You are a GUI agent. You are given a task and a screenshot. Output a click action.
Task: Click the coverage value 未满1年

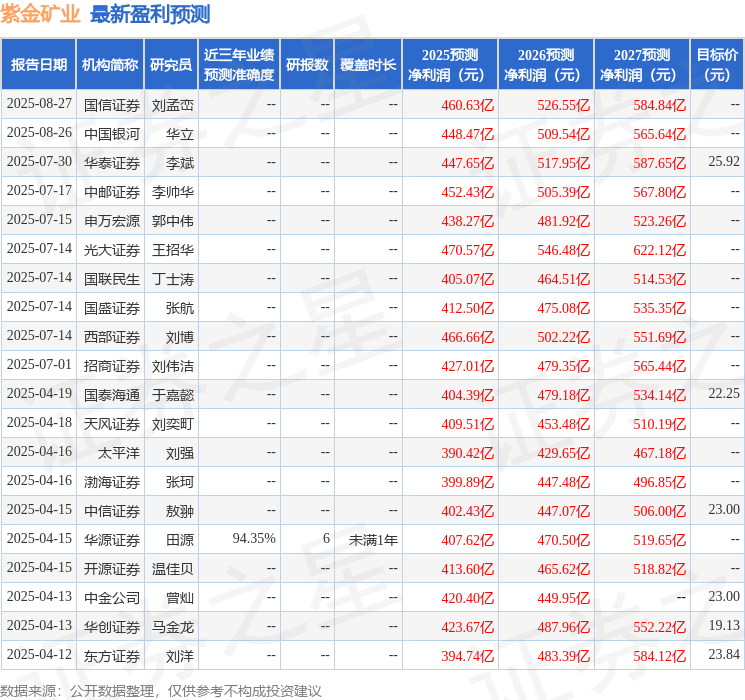tap(373, 540)
